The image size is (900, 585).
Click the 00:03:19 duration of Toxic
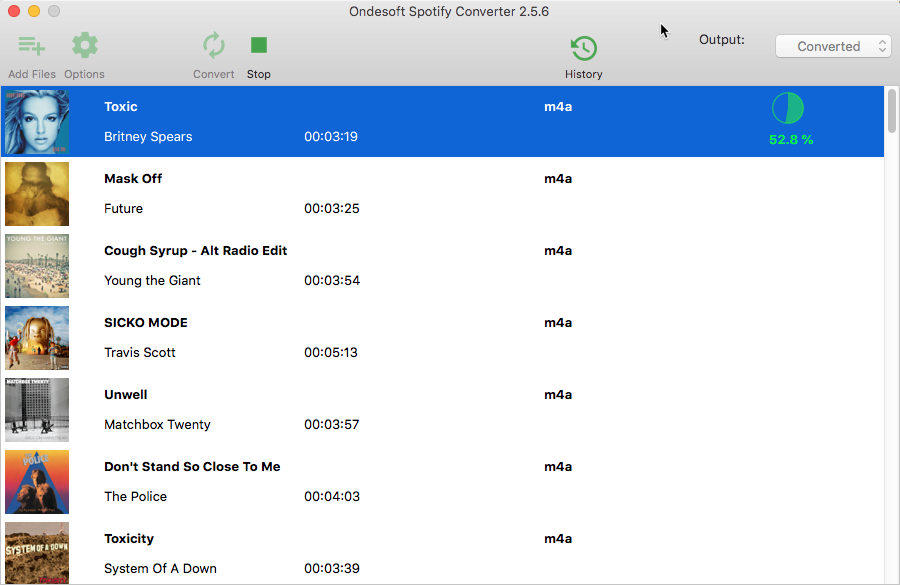click(x=331, y=137)
